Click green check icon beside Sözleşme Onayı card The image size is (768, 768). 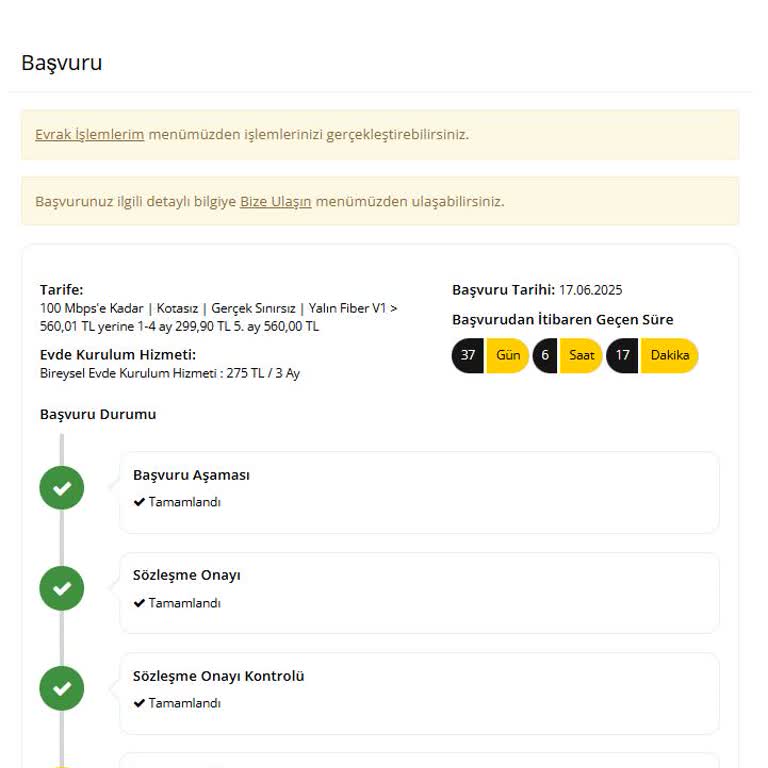pos(62,588)
